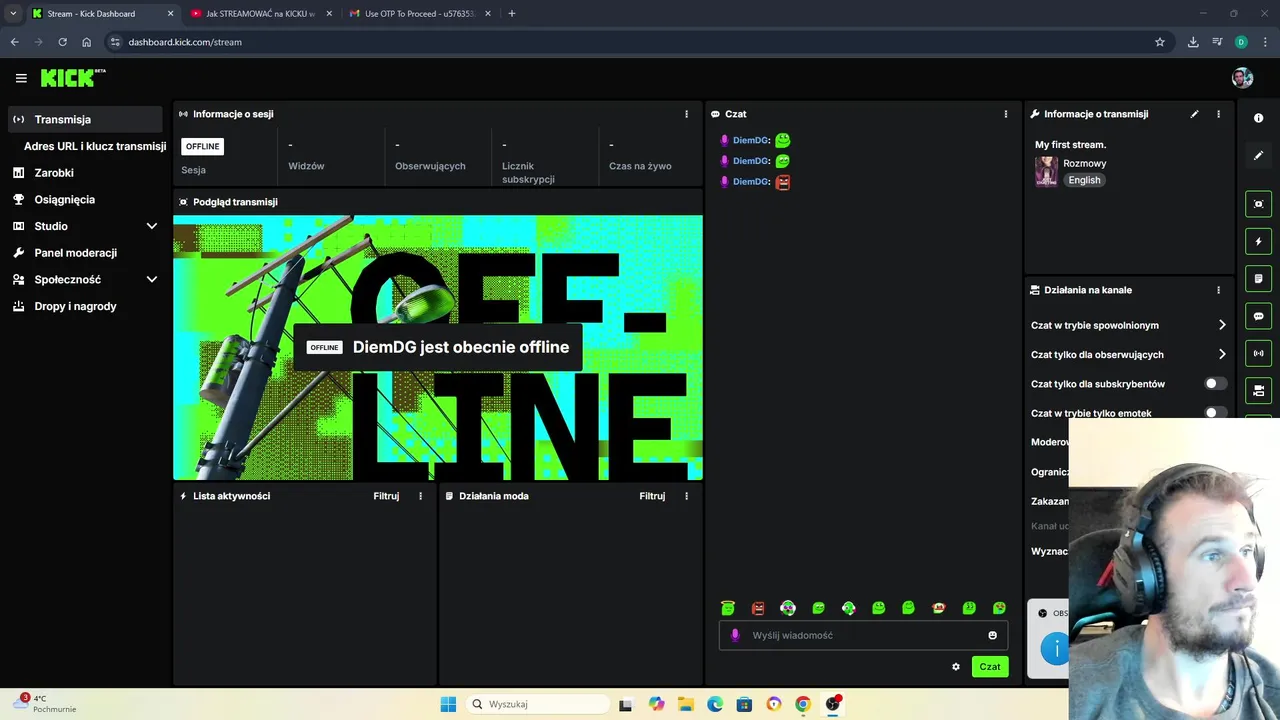
Task: Click 'My first stream.' title text
Action: point(1070,145)
